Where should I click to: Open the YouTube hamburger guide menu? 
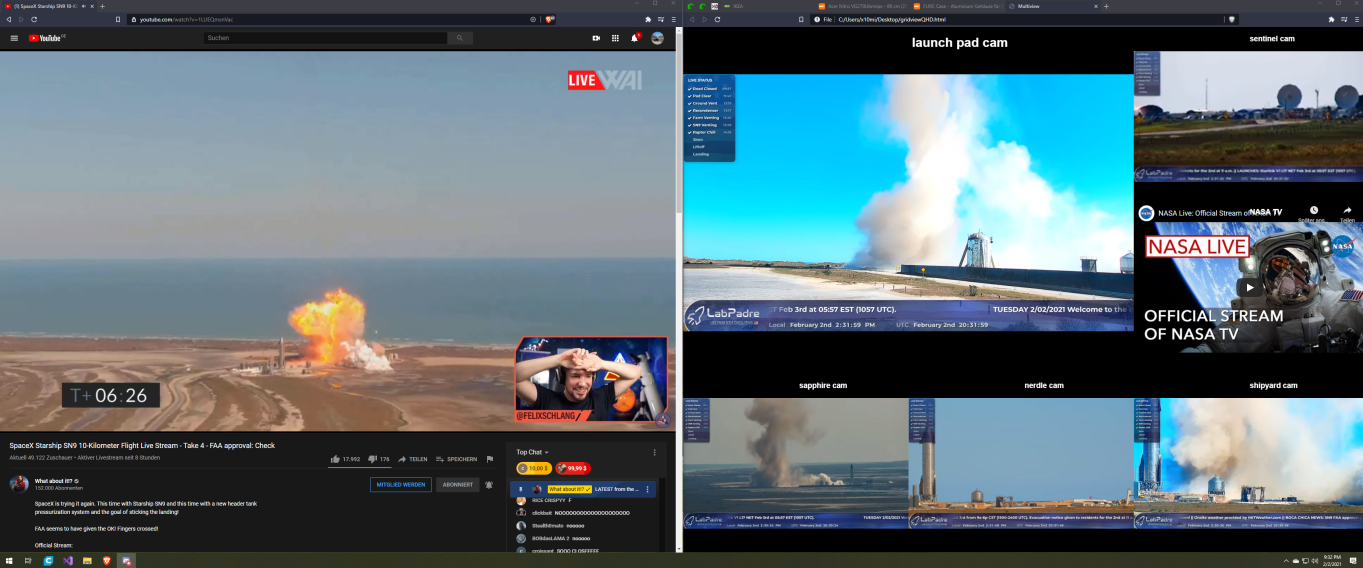(14, 38)
